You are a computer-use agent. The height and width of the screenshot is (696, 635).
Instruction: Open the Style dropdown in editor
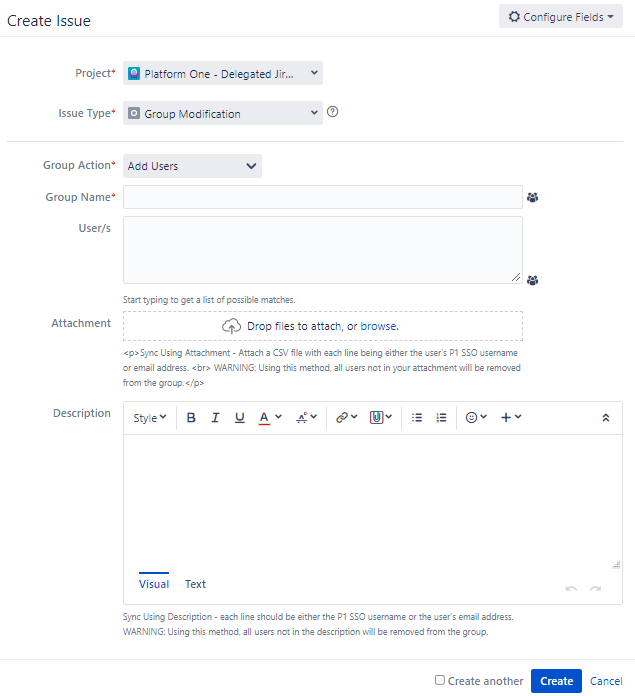point(150,418)
